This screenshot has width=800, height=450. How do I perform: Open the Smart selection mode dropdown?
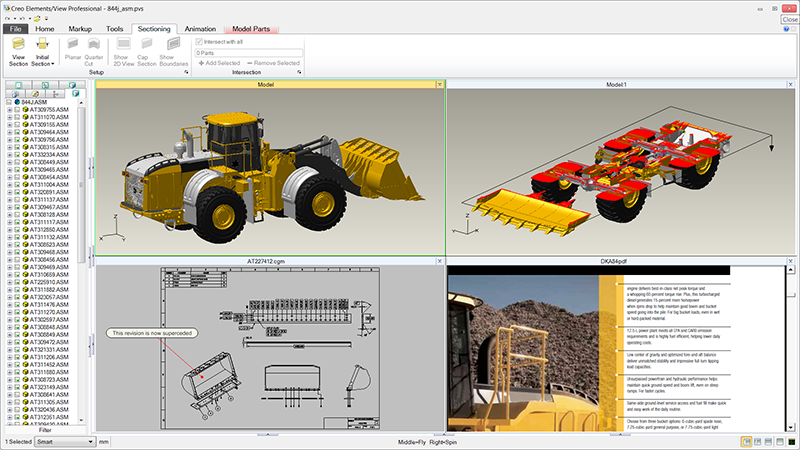[x=65, y=441]
